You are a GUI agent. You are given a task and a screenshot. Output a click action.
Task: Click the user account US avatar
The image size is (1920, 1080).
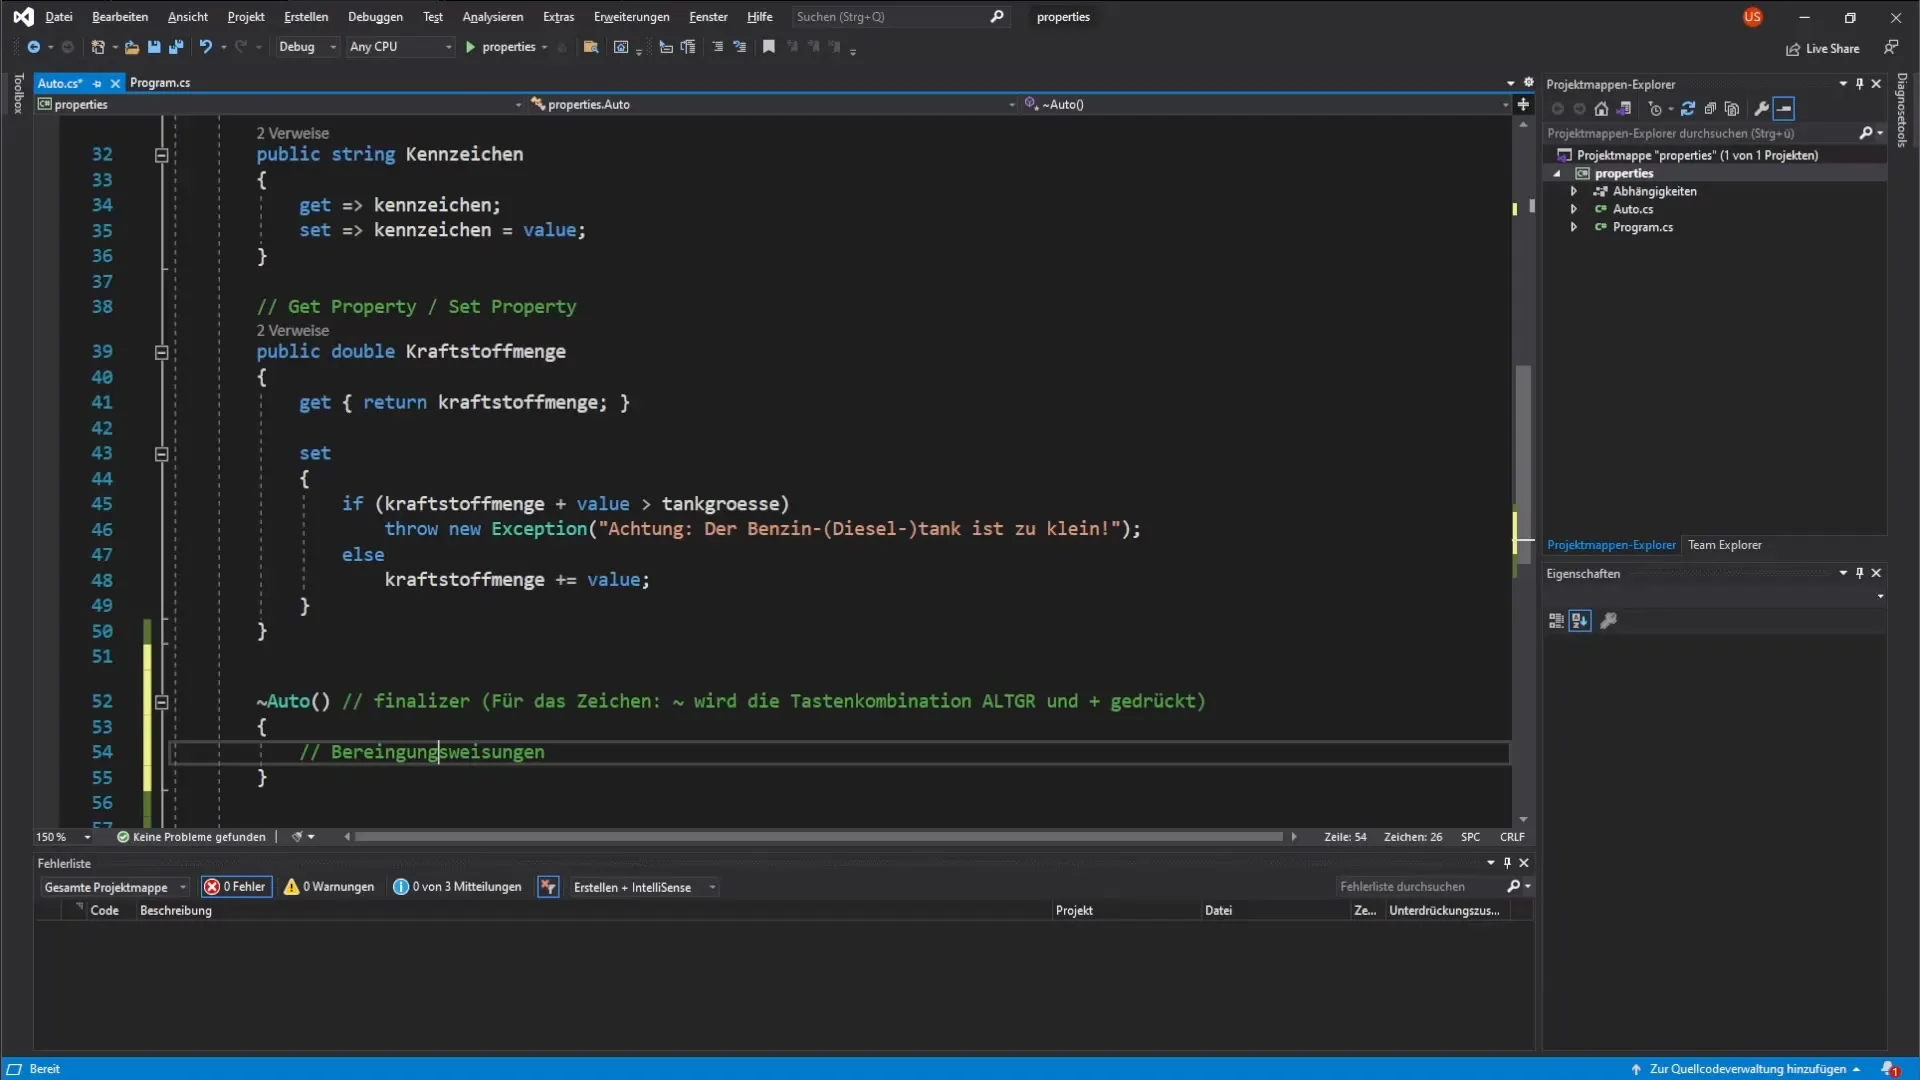point(1752,17)
